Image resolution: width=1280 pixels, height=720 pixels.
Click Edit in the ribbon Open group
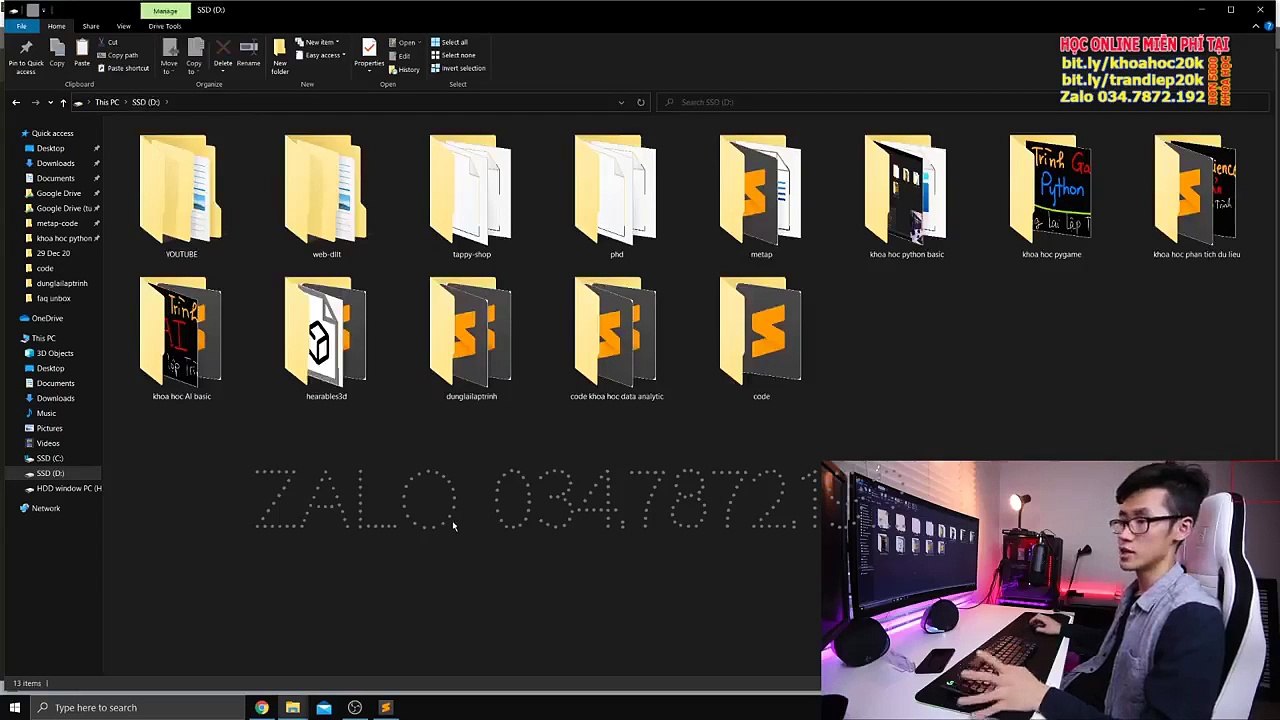[400, 56]
